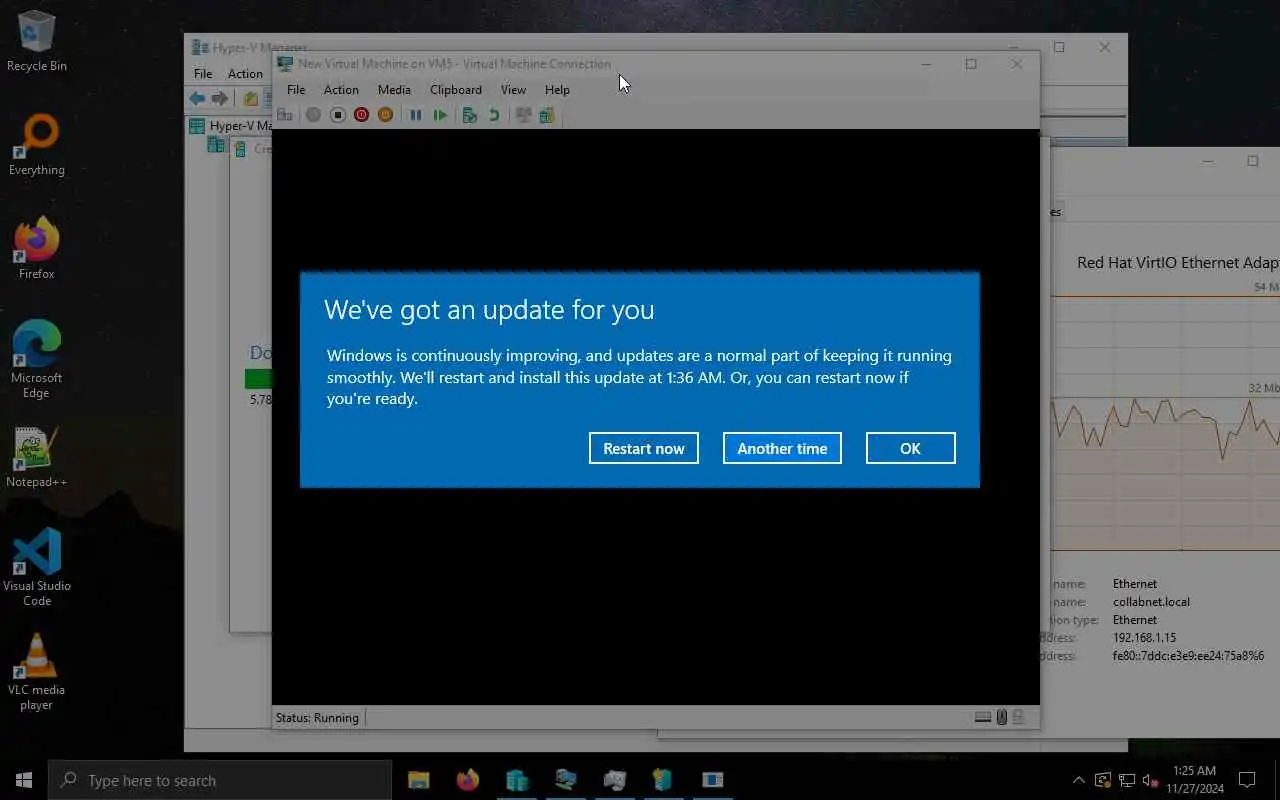Click the Revert toolbar icon

(494, 115)
